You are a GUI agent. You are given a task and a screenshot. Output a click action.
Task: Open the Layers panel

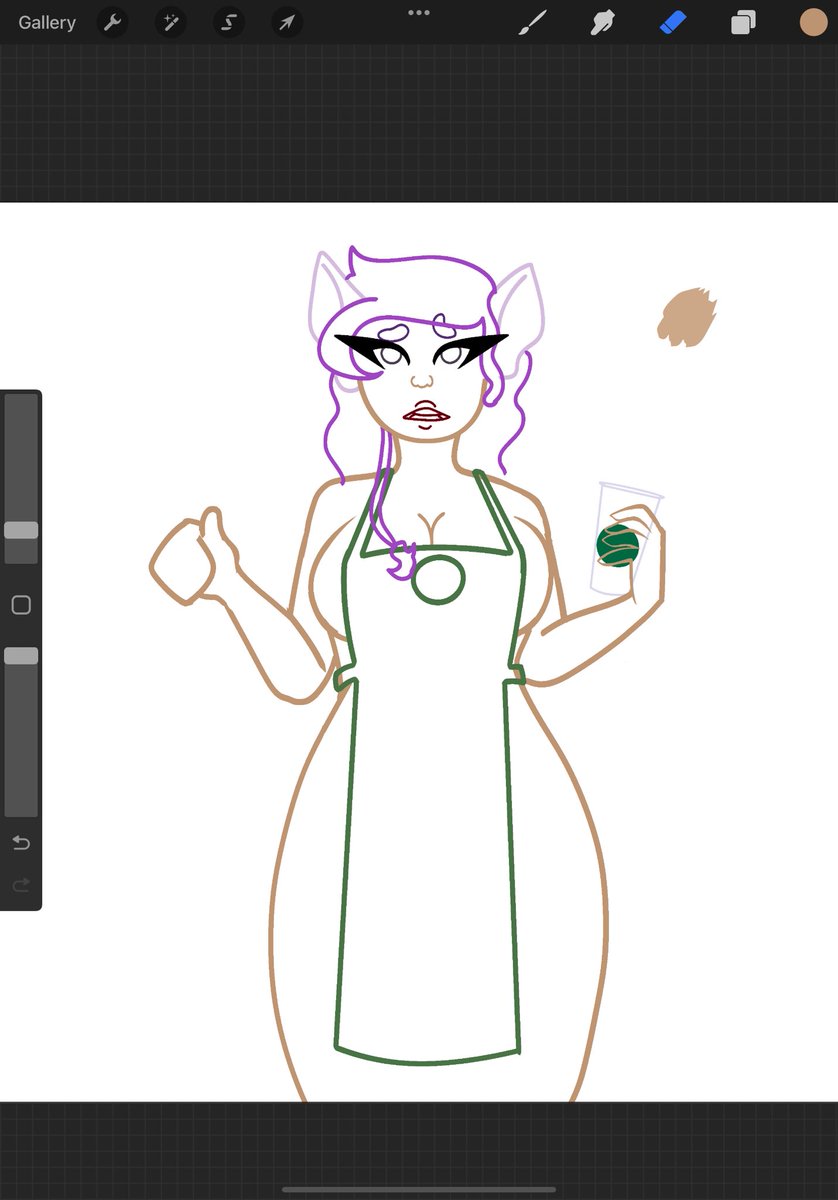[x=743, y=22]
